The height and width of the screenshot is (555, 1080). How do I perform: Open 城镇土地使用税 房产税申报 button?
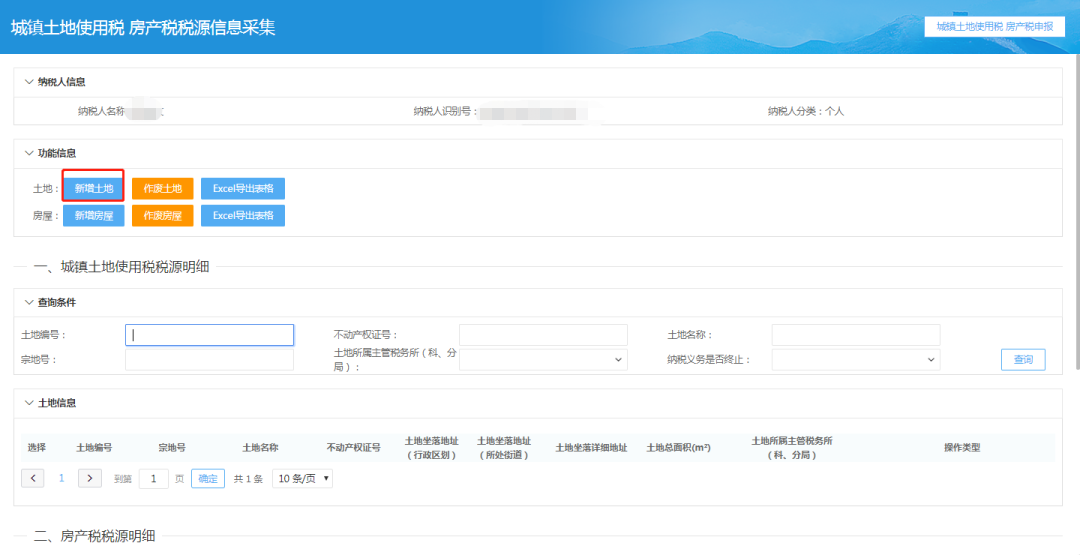click(995, 26)
